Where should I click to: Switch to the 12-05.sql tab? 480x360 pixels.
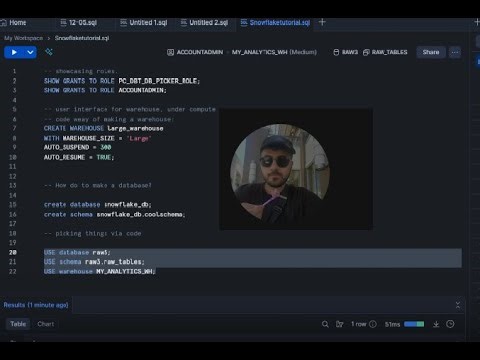79,23
